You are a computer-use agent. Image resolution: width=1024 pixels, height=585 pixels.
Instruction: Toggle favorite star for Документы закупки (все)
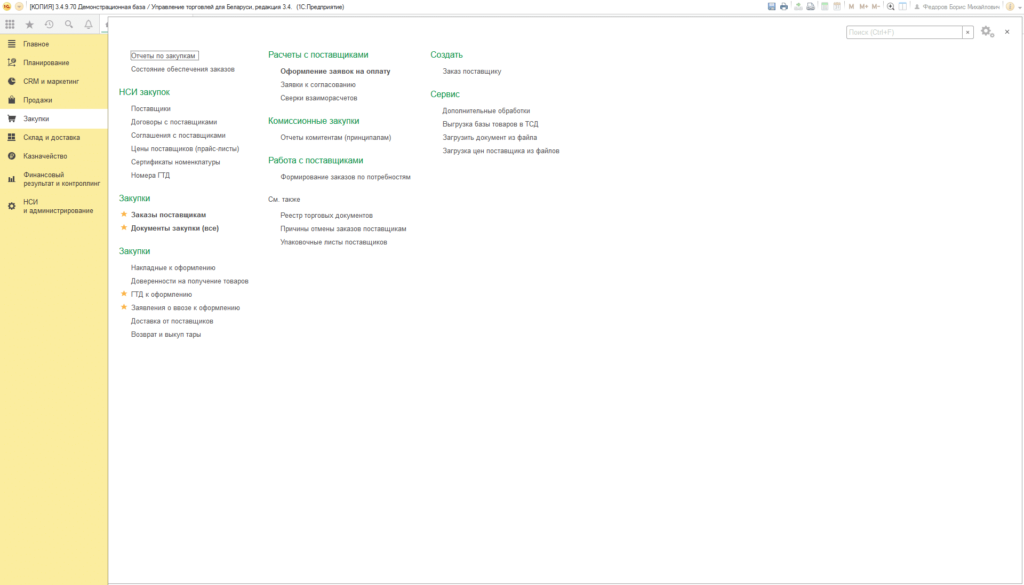pos(123,228)
